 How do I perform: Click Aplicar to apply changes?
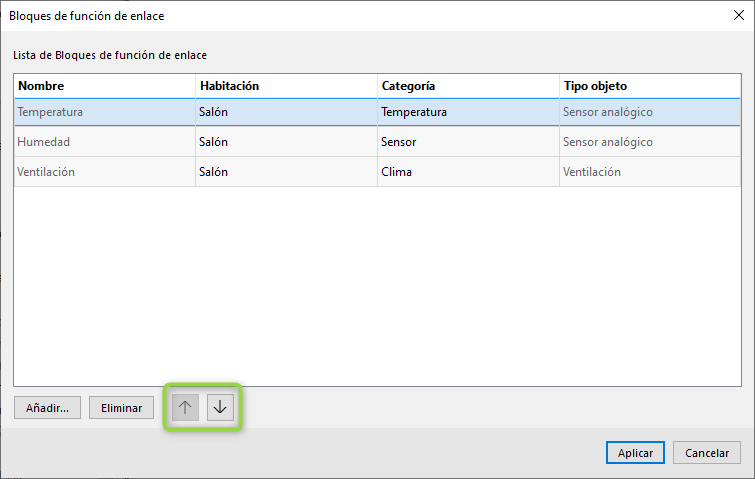point(635,453)
